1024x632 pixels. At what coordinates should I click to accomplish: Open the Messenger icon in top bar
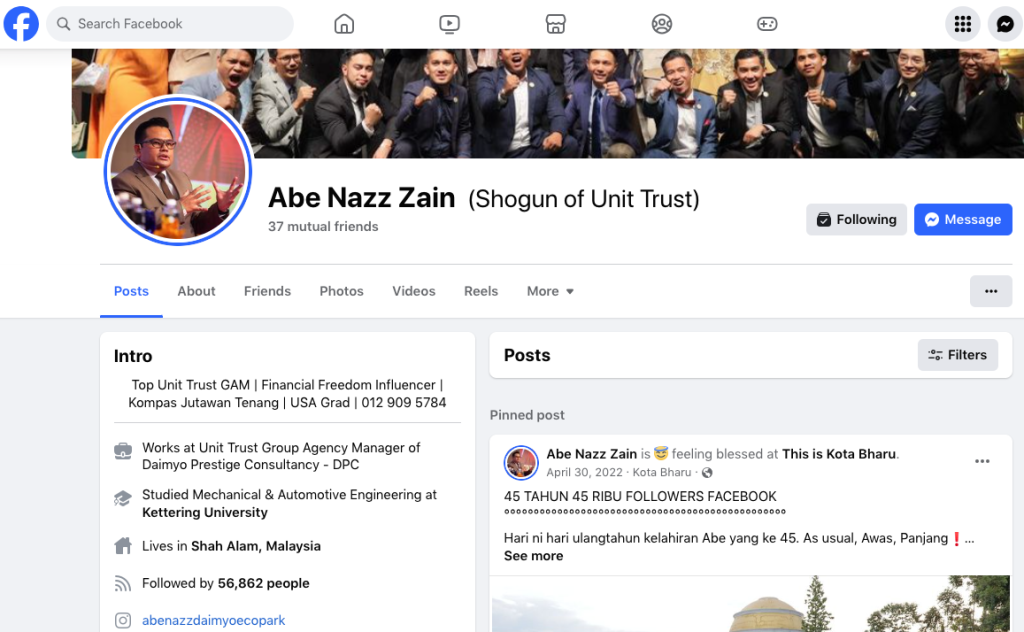pos(1005,24)
